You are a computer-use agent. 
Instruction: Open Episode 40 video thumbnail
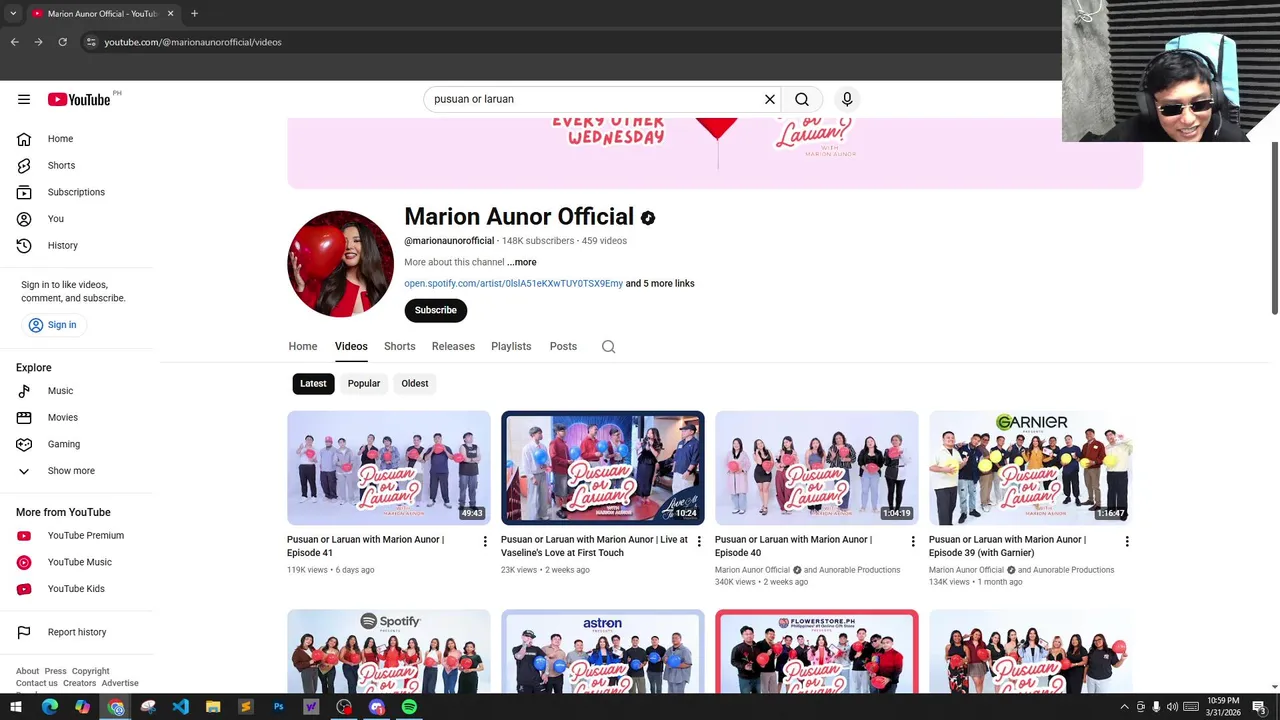(x=816, y=468)
